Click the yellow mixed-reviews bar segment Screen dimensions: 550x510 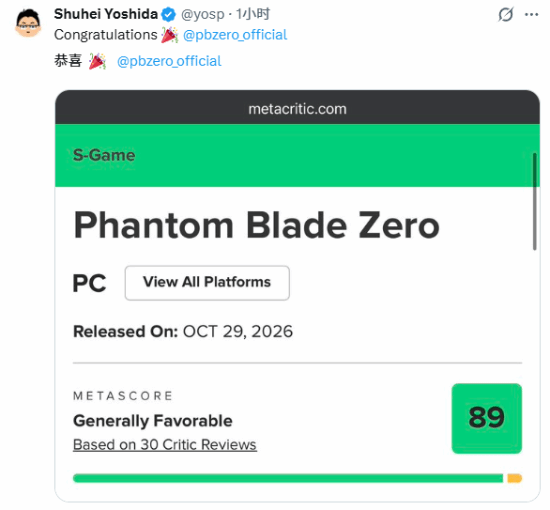point(515,478)
